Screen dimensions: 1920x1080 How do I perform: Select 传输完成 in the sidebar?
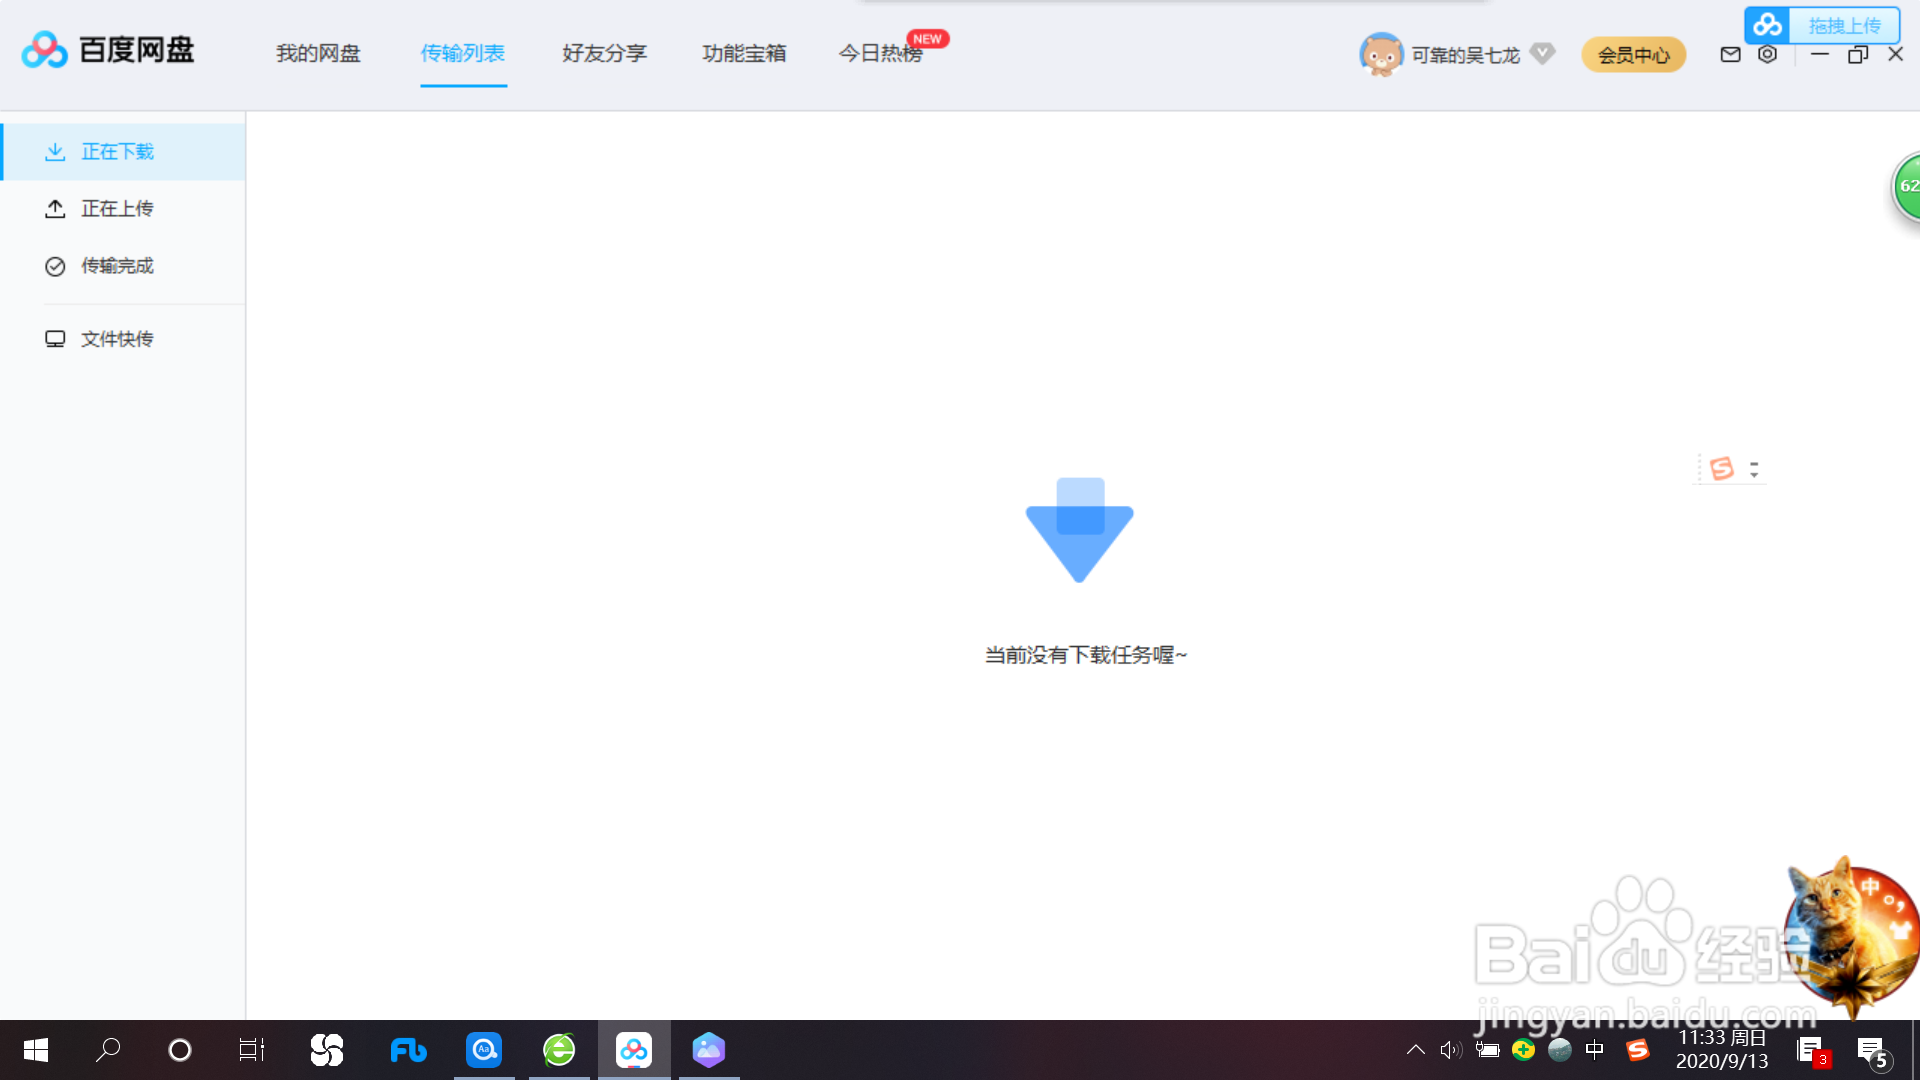[117, 266]
